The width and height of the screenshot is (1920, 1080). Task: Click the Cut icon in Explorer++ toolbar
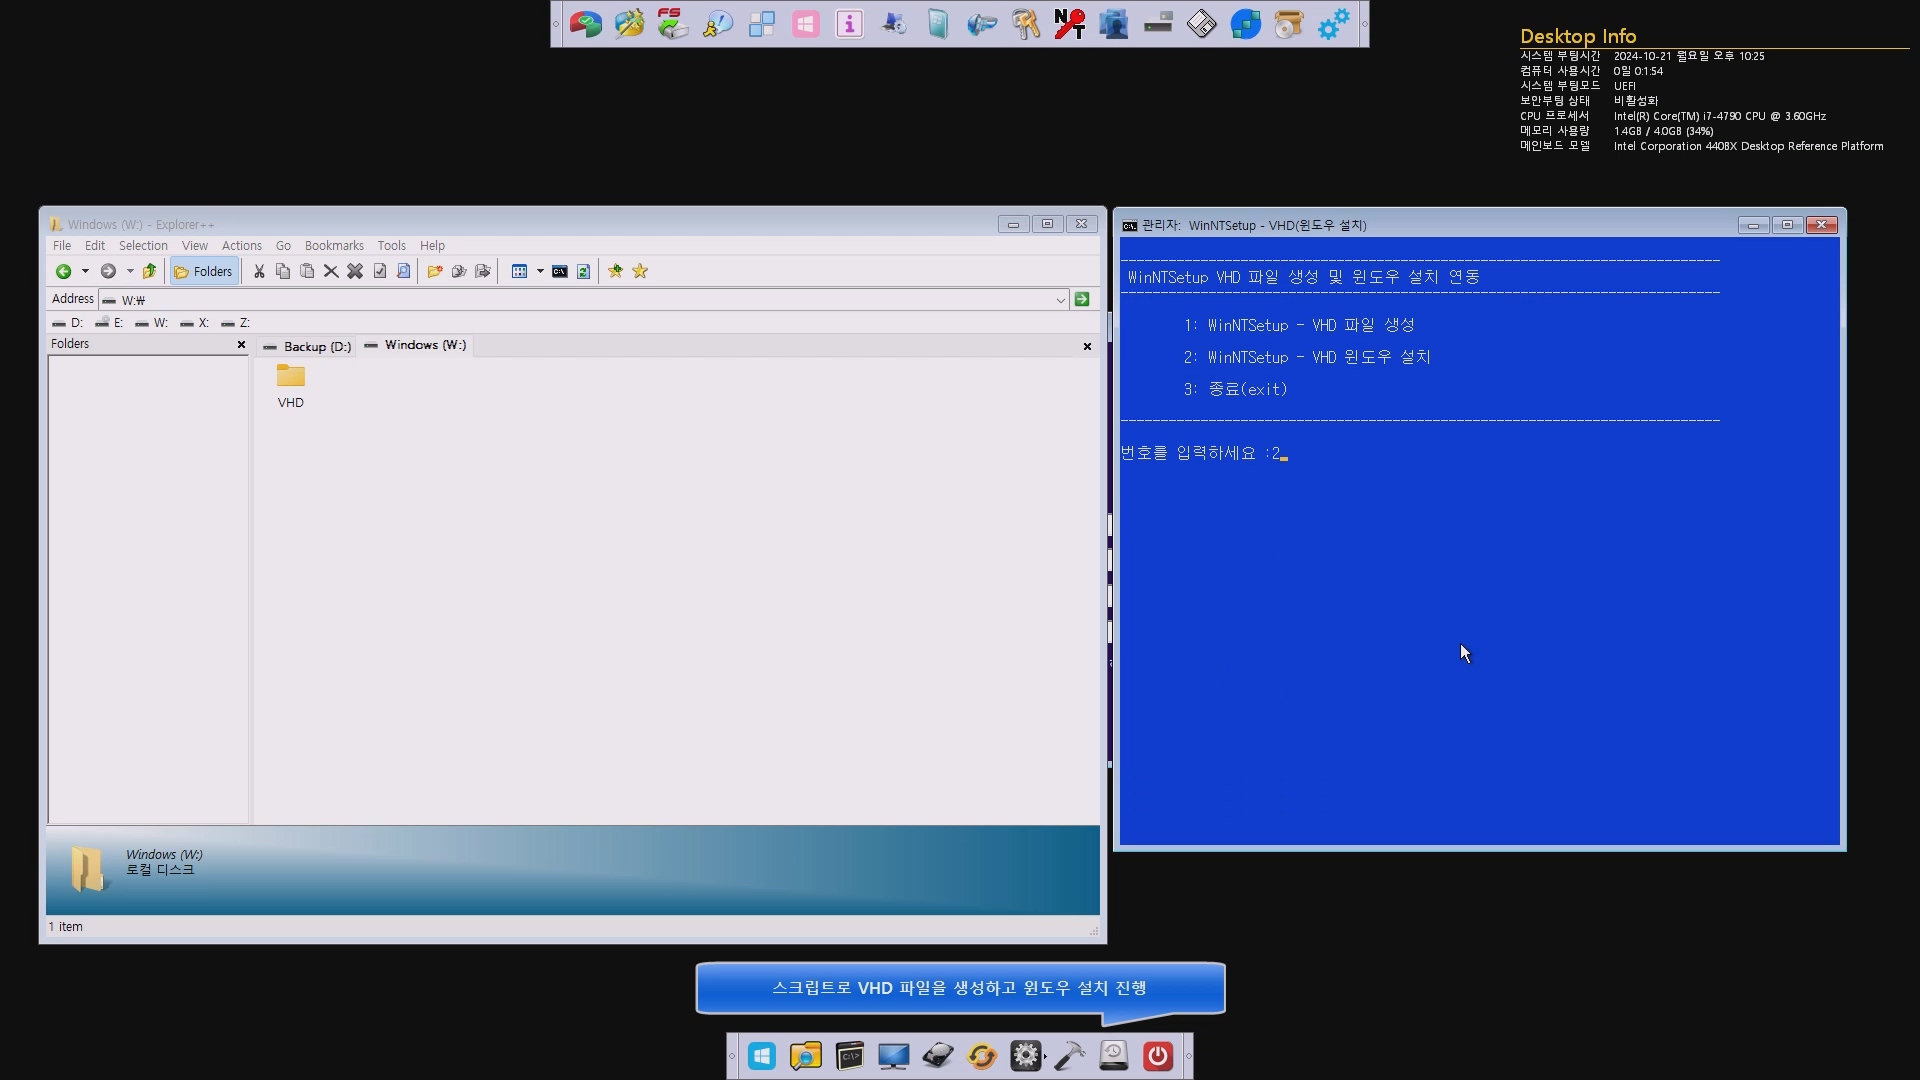pyautogui.click(x=260, y=272)
